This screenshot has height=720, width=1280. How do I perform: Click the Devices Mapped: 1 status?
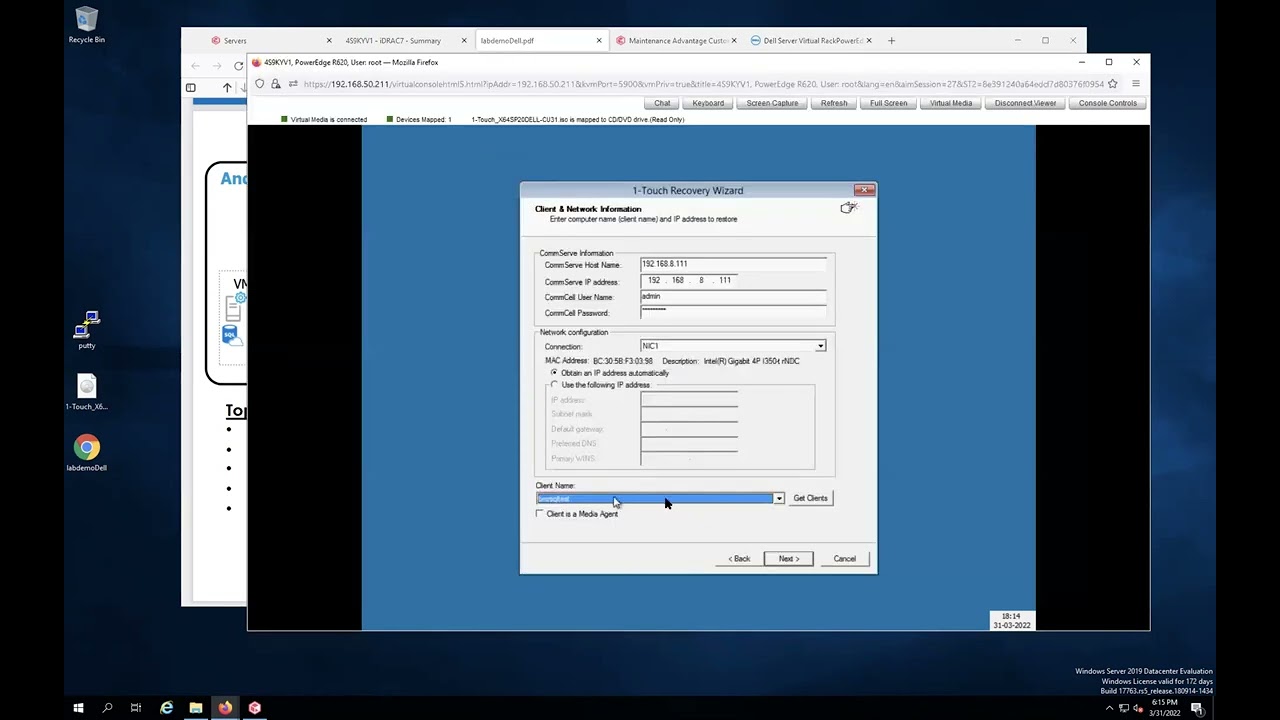(419, 119)
